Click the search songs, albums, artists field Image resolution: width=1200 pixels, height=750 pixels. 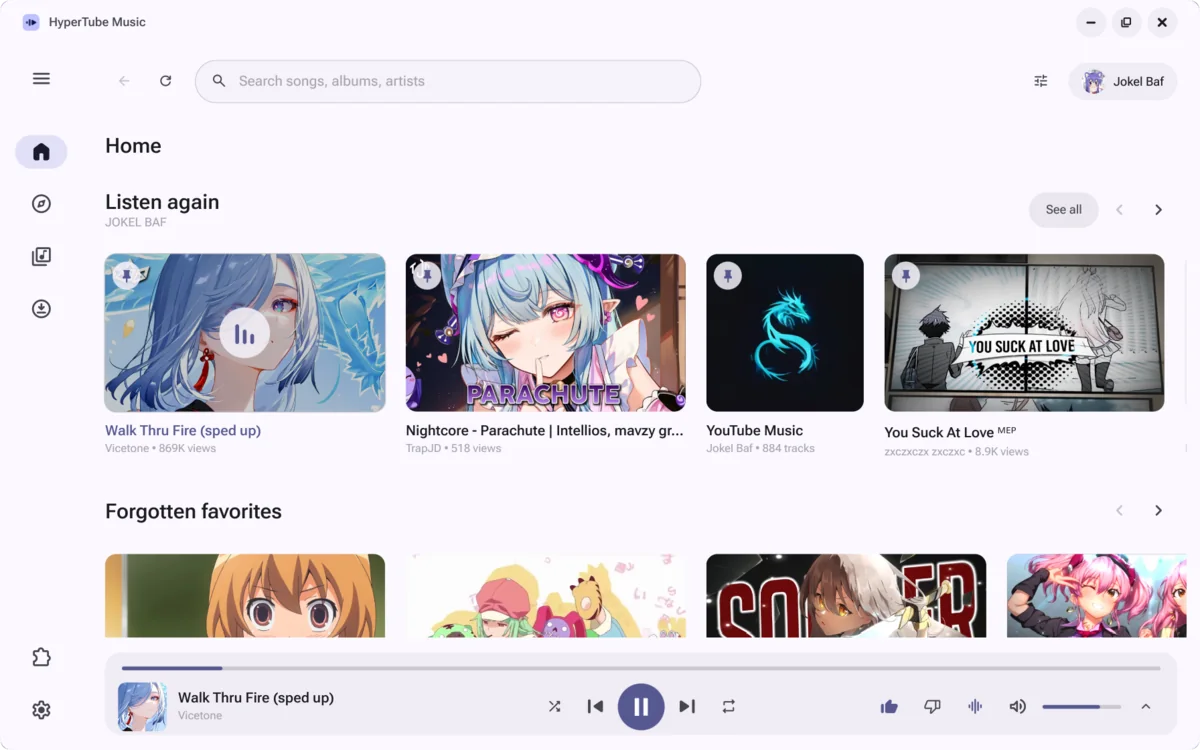point(448,81)
